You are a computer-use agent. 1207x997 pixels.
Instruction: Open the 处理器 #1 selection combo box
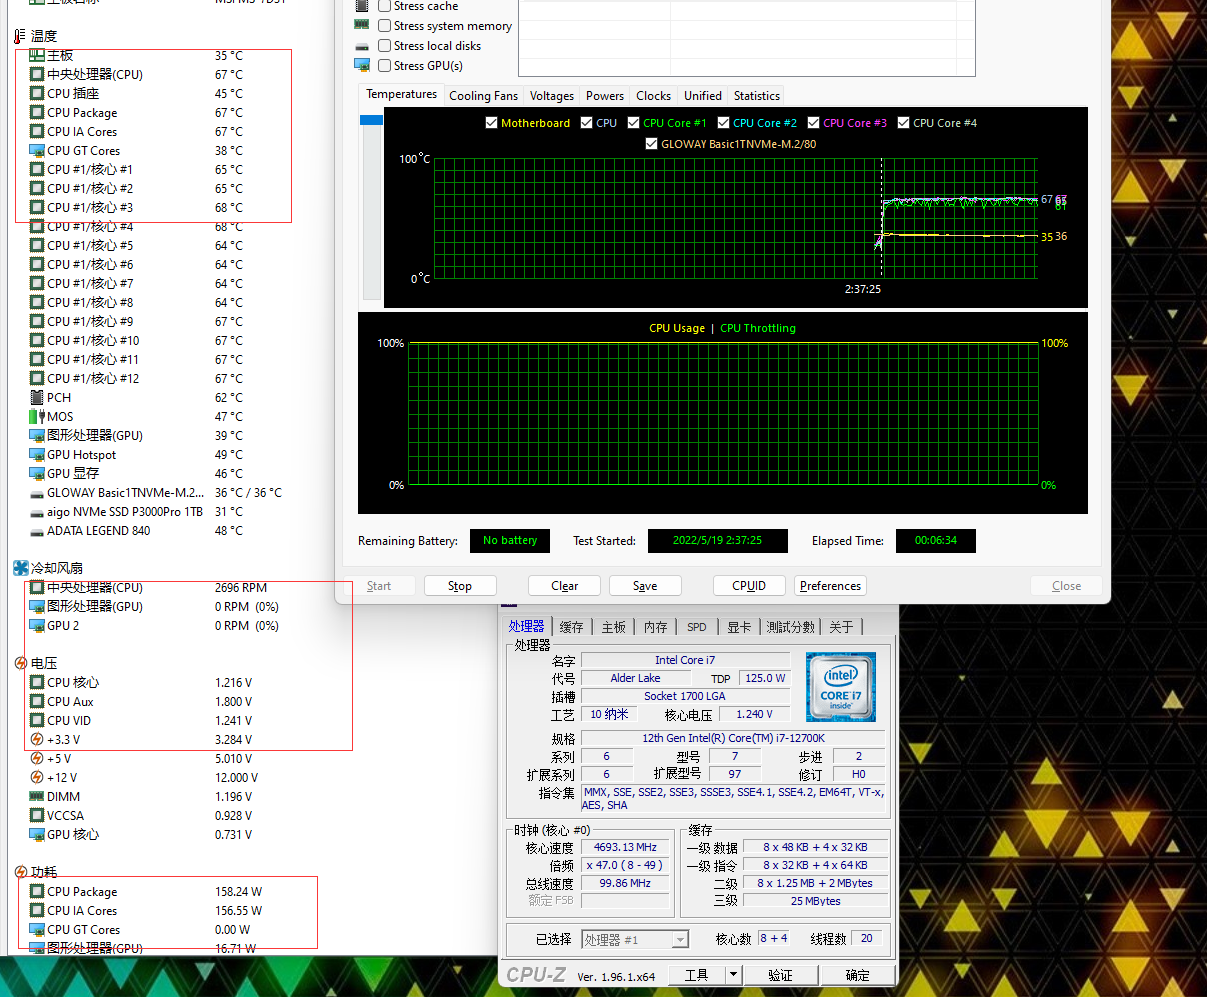pos(635,939)
